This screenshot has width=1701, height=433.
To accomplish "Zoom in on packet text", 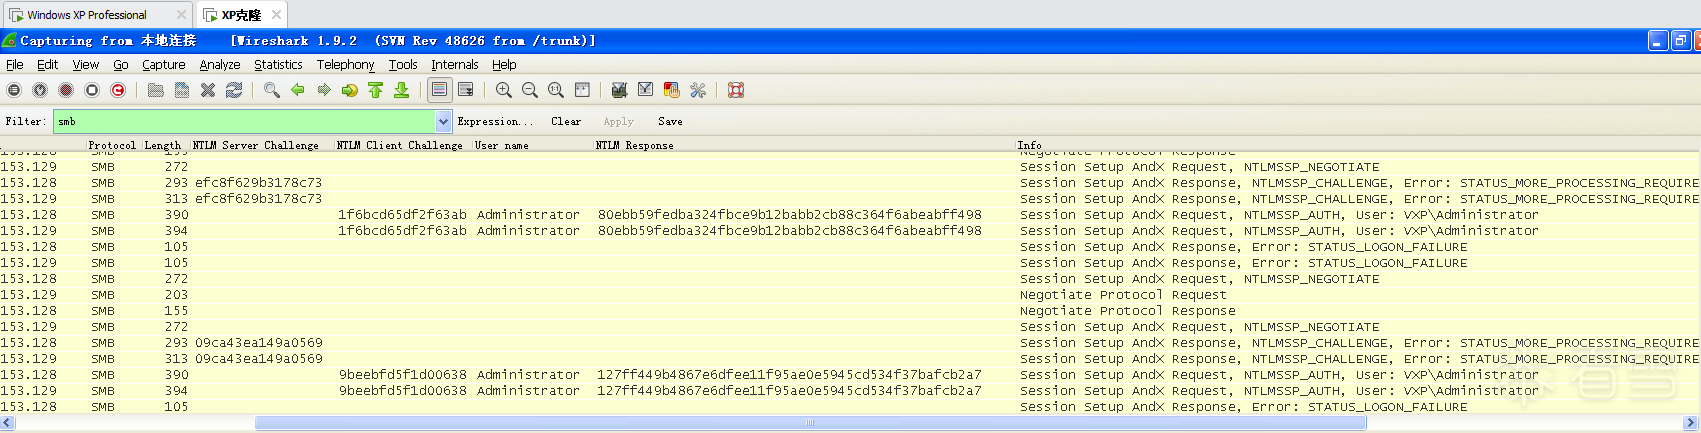I will [x=504, y=90].
